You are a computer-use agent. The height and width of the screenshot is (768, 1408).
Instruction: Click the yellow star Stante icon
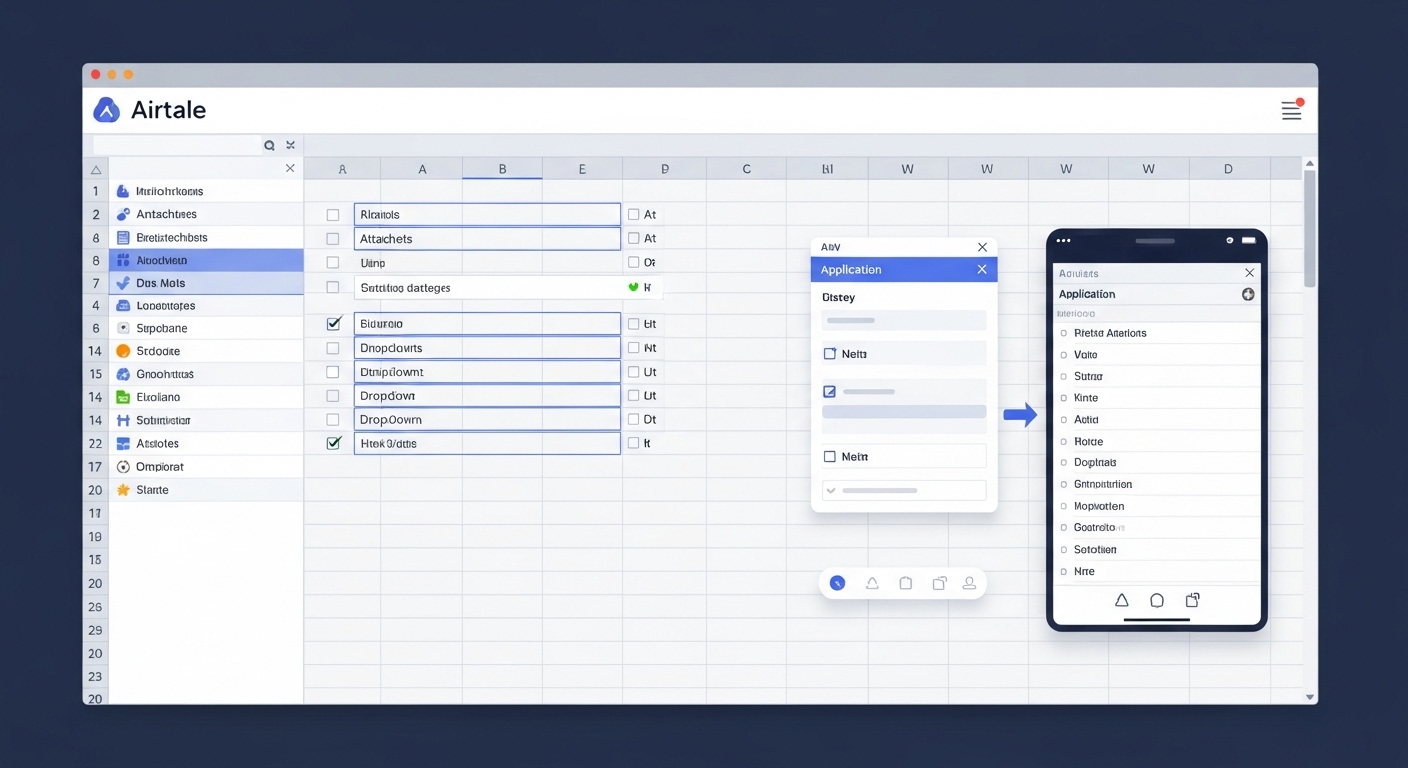(x=123, y=490)
